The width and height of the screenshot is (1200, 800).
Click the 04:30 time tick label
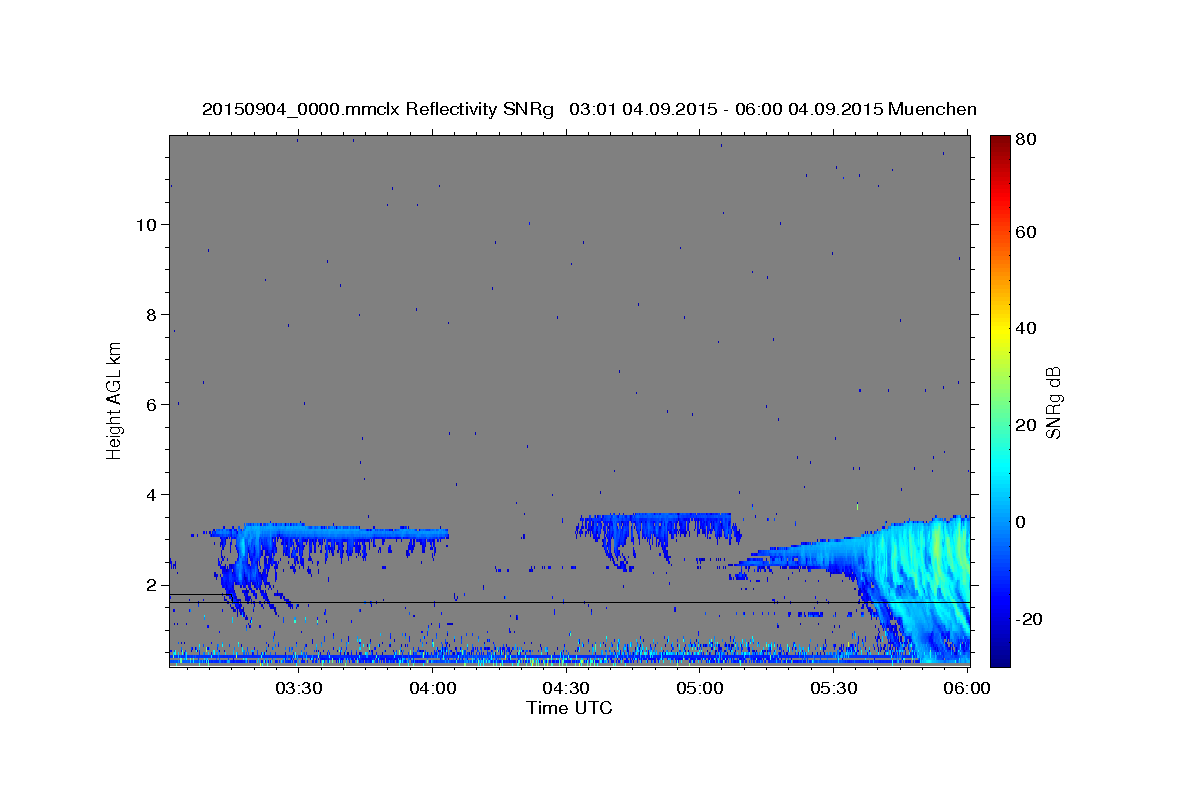(x=566, y=689)
